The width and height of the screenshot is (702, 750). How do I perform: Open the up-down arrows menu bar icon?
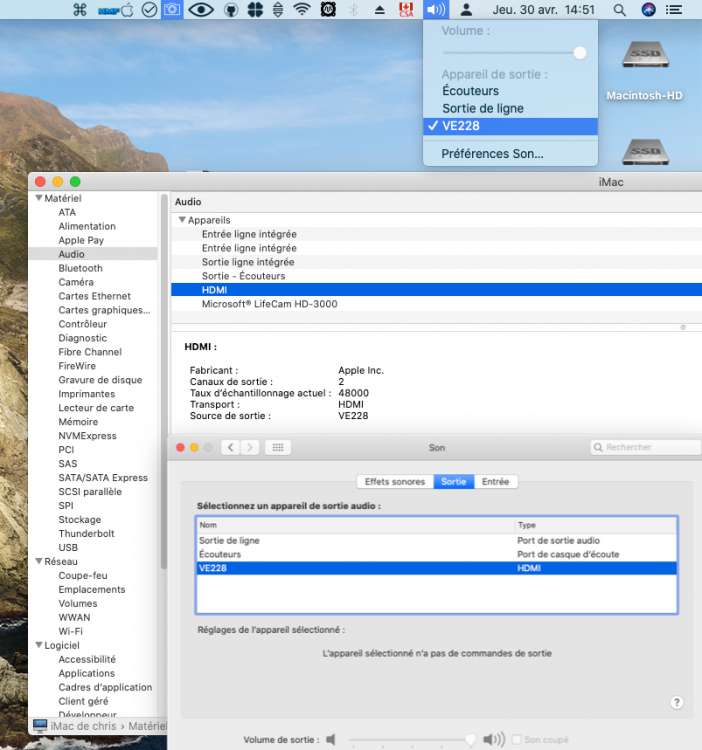pos(278,10)
